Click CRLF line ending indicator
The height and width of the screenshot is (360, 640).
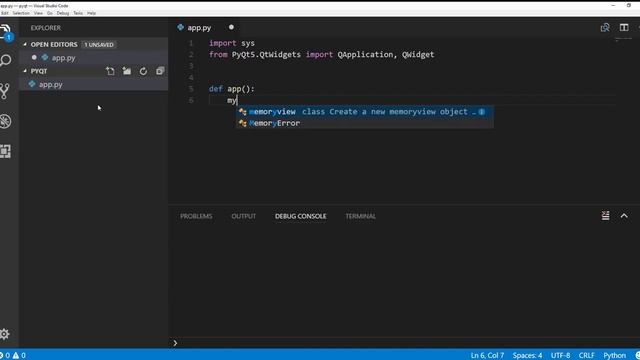tap(587, 355)
